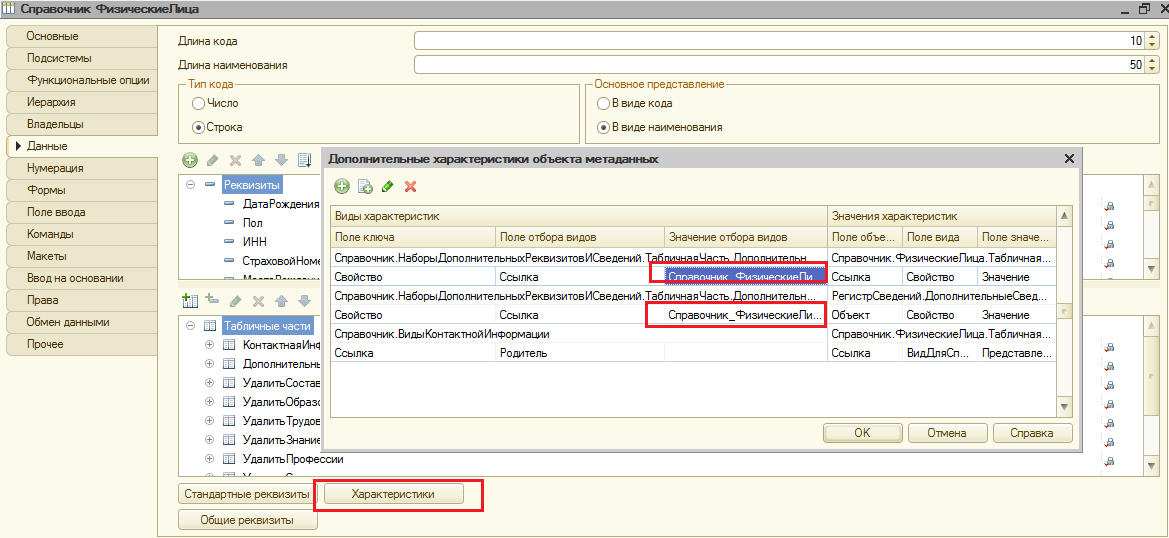Screen dimensions: 1169x538
Task: Move attribute down using arrow above Реквизиты list
Action: (281, 159)
